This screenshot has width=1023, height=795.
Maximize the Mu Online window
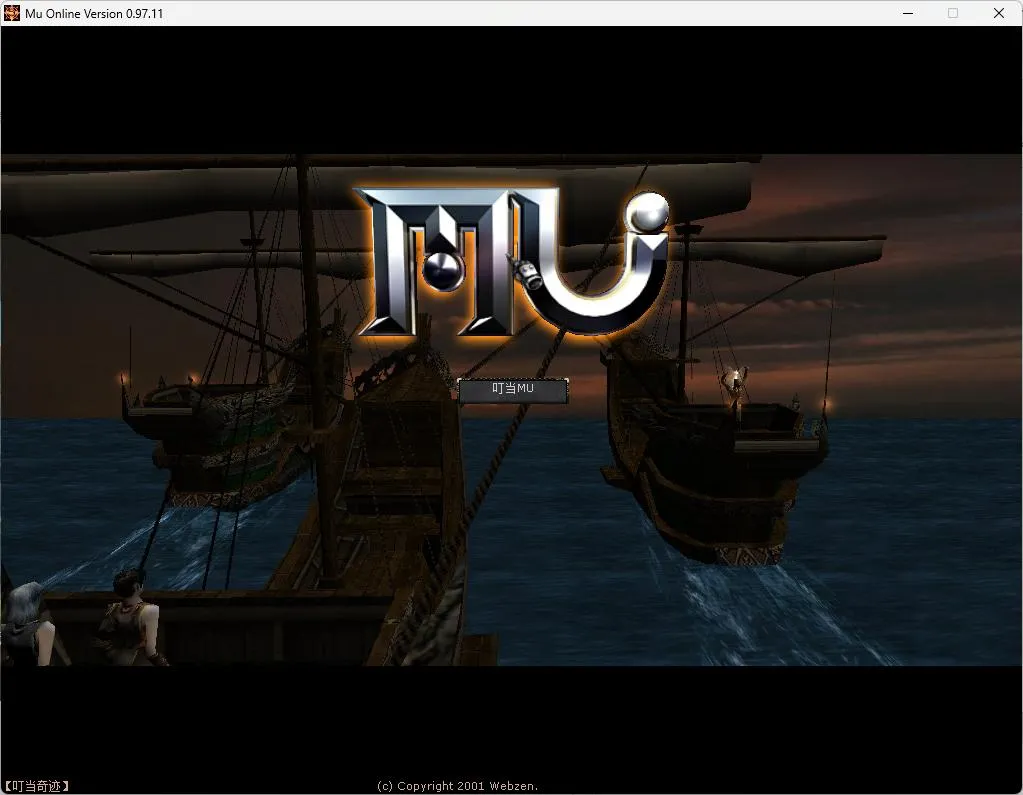pyautogui.click(x=953, y=13)
